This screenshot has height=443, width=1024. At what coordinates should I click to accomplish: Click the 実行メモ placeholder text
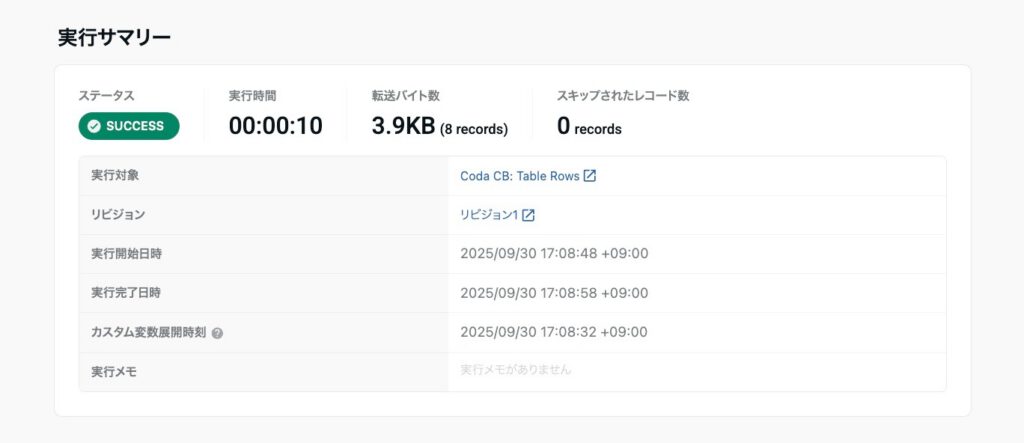tap(515, 370)
